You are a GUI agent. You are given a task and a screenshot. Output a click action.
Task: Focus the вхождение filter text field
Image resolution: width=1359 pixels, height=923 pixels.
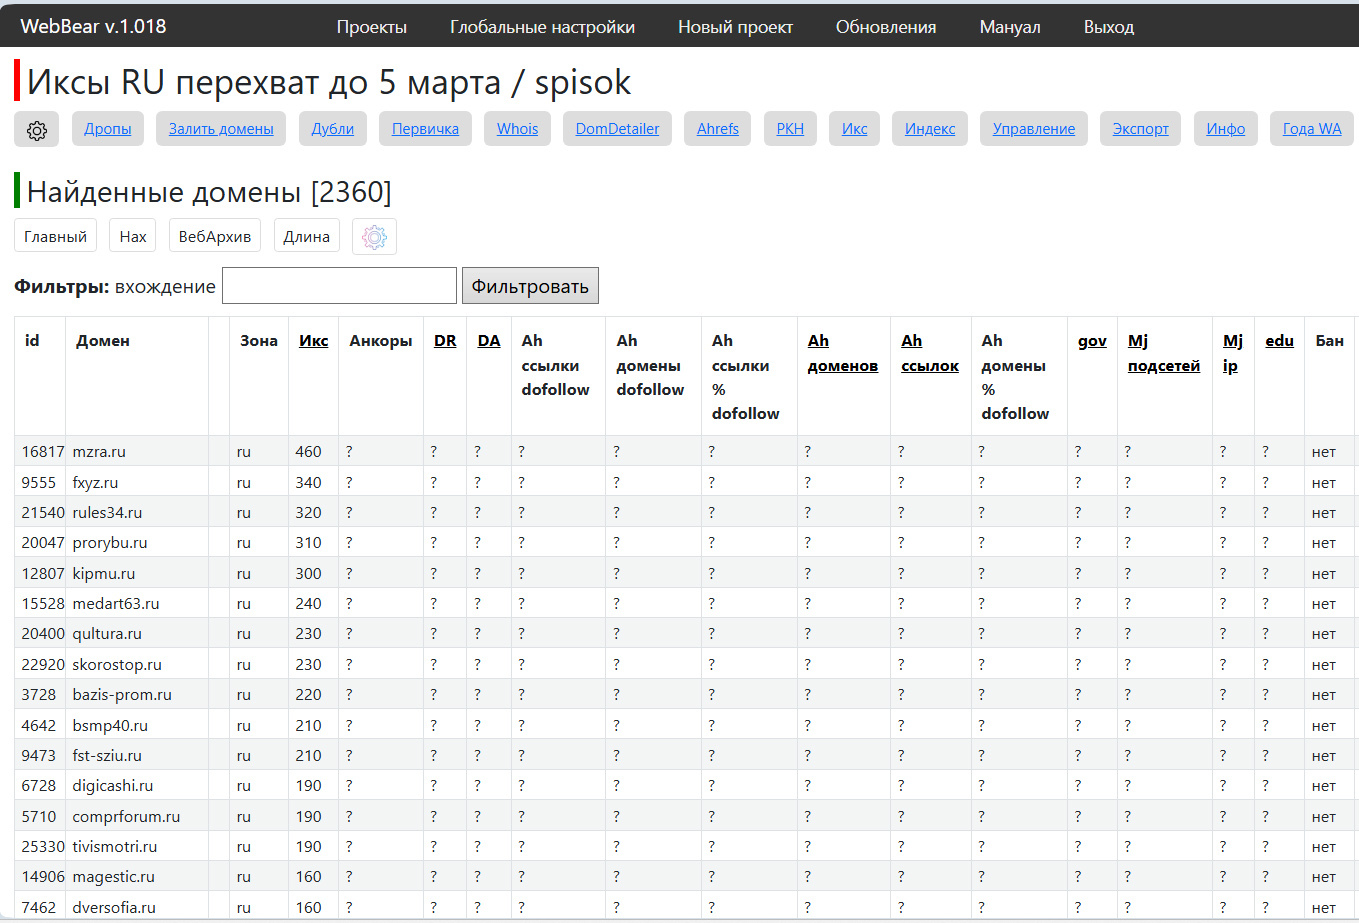(x=339, y=286)
